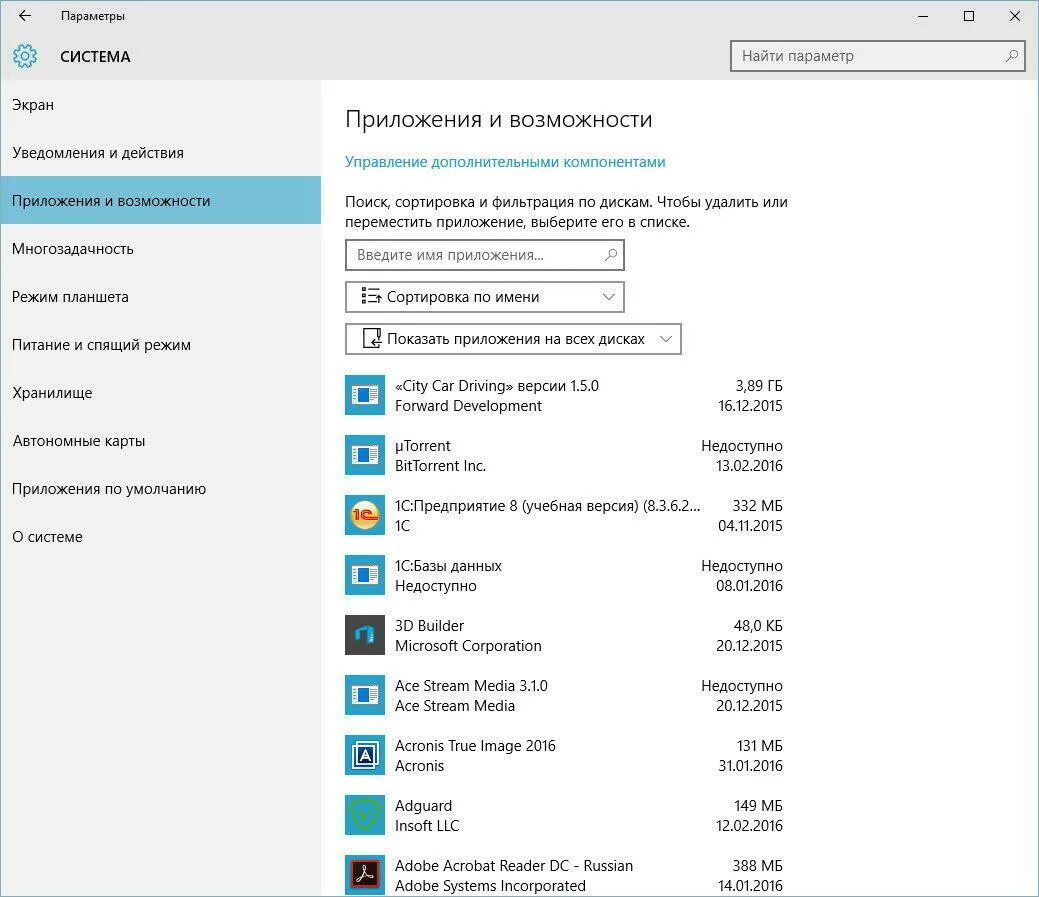The height and width of the screenshot is (897, 1039).
Task: Click the publisher Adobe Systems Incorporated
Action: point(490,885)
